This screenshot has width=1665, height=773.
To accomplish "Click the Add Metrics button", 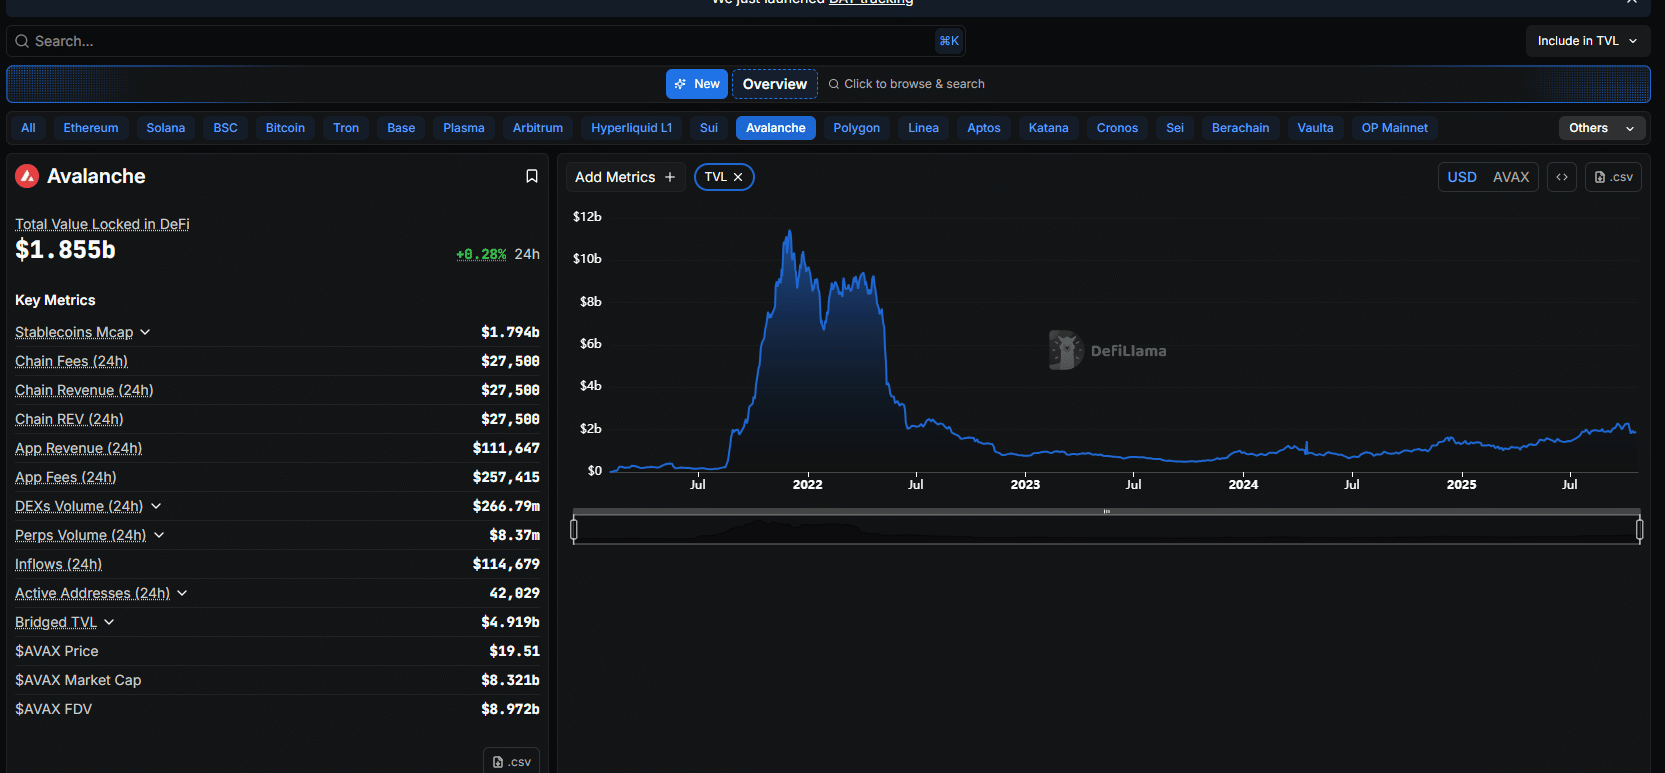I will (626, 177).
